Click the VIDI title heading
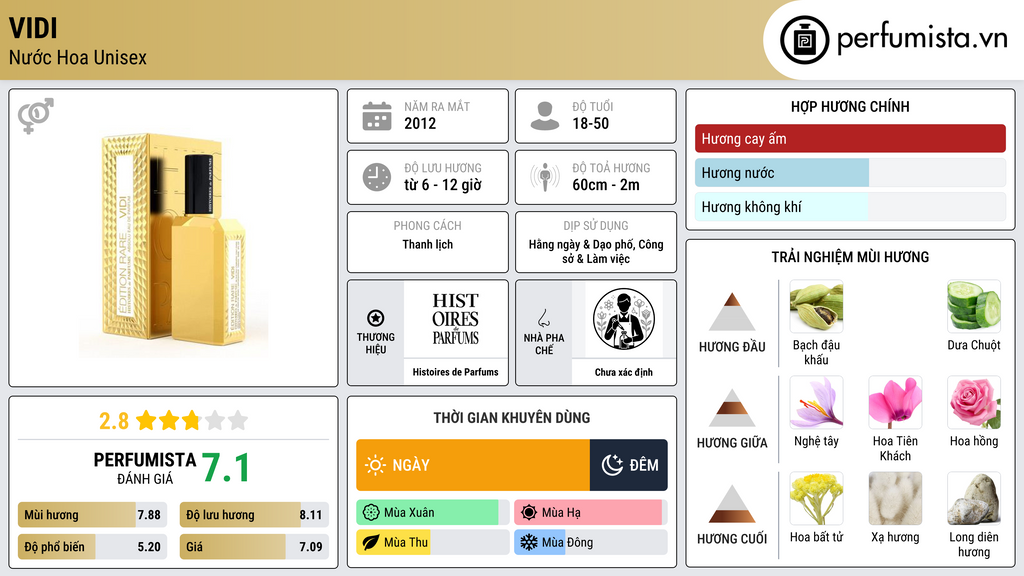The width and height of the screenshot is (1024, 576). (x=33, y=28)
